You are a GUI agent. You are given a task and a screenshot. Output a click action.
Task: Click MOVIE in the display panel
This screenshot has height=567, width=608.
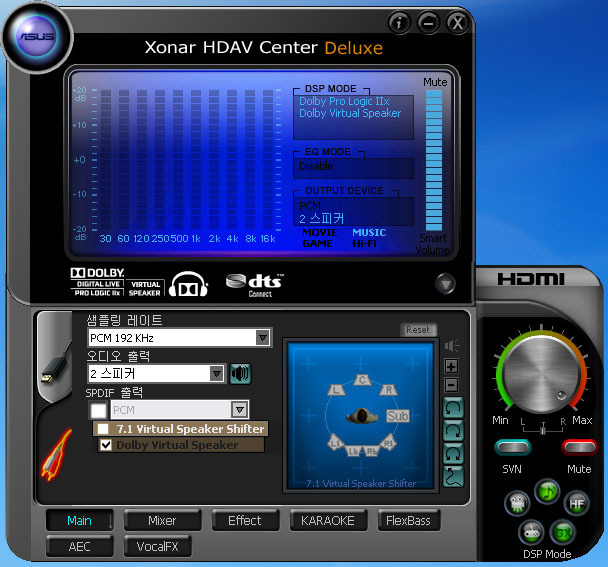(320, 232)
